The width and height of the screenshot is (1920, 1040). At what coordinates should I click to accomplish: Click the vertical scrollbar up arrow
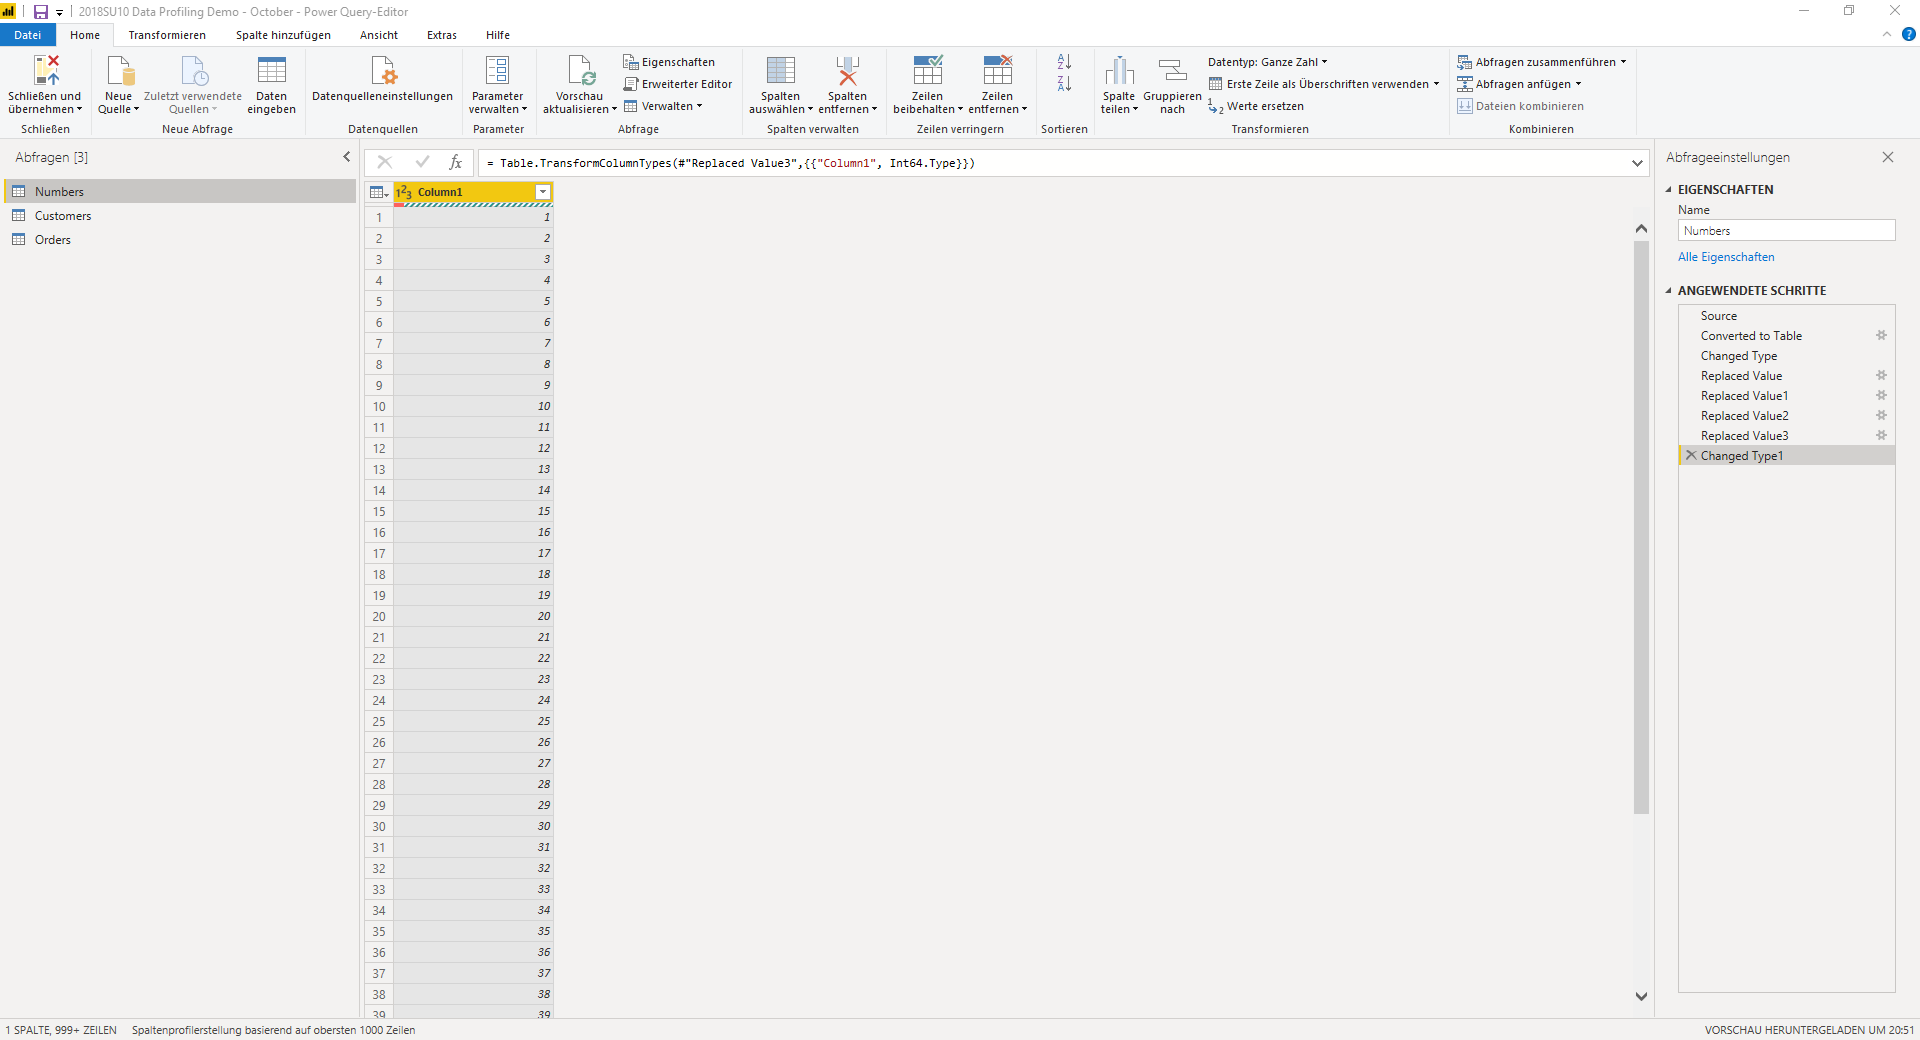pos(1641,229)
